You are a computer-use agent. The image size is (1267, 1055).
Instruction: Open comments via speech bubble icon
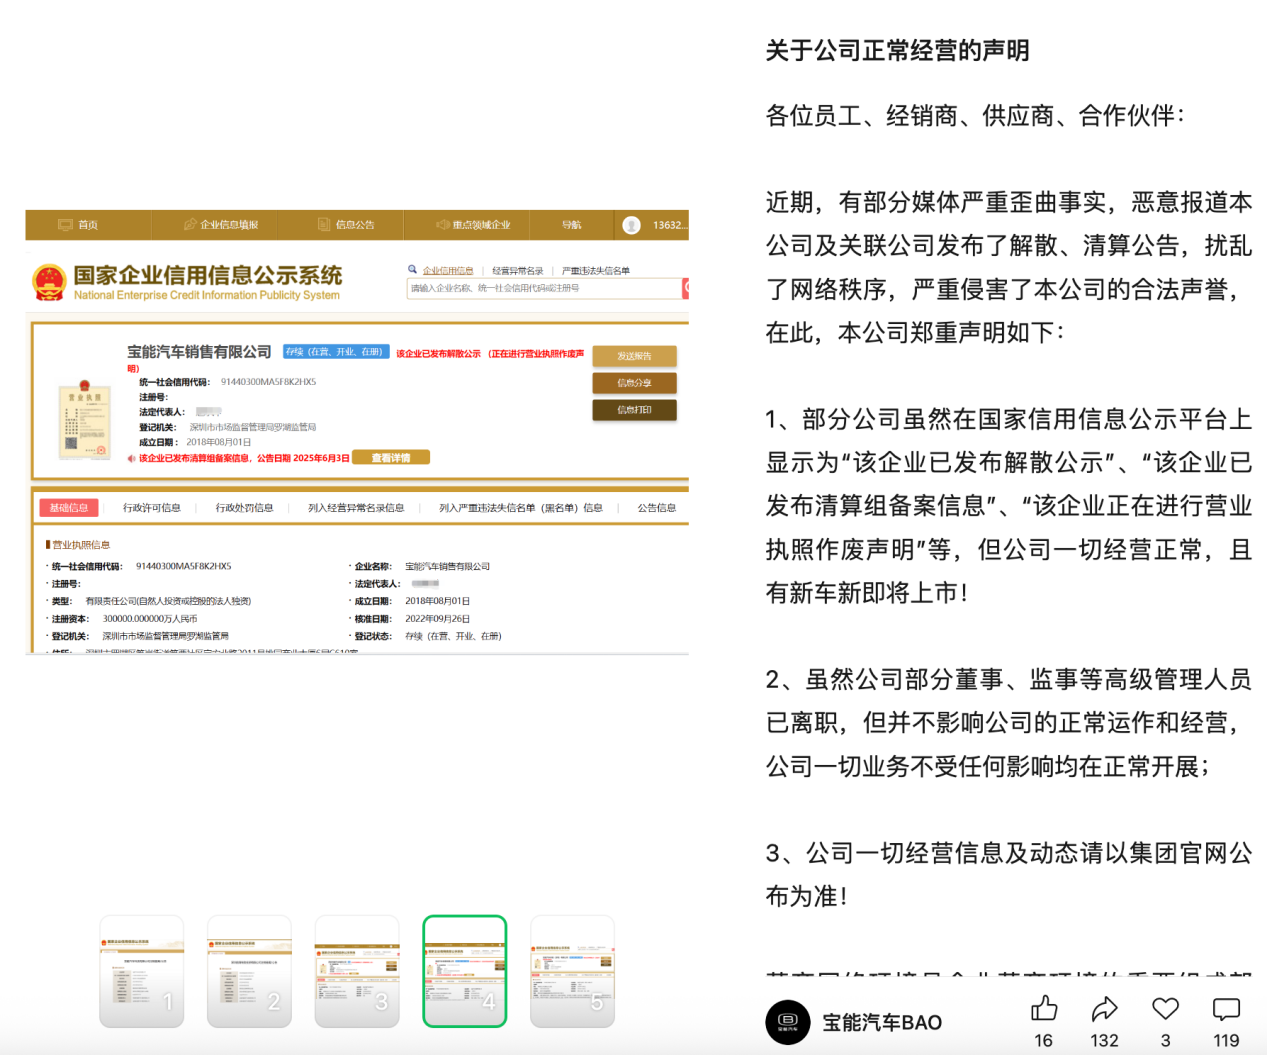click(1226, 1009)
